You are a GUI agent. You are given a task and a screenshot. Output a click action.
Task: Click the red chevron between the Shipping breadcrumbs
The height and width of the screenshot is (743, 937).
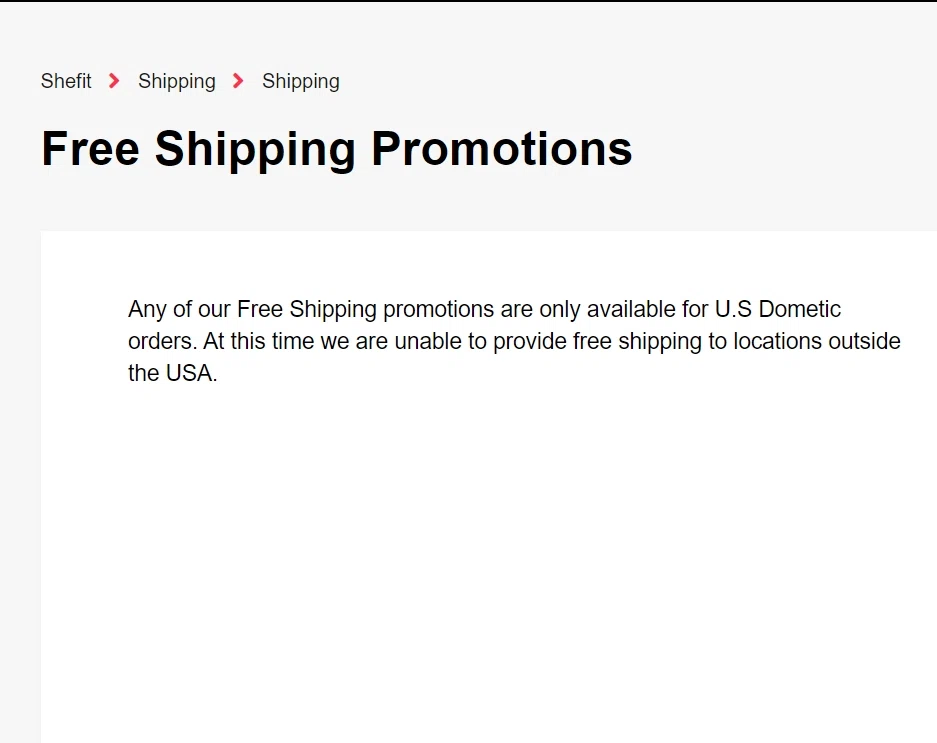[238, 81]
